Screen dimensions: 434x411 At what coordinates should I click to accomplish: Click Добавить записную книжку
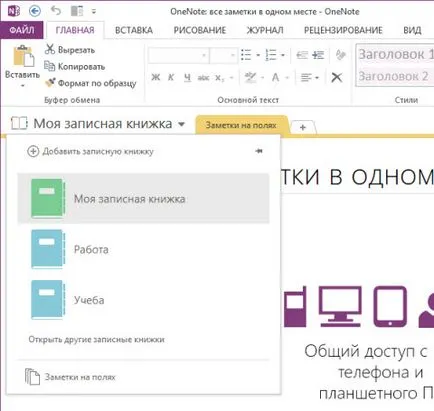pos(90,151)
